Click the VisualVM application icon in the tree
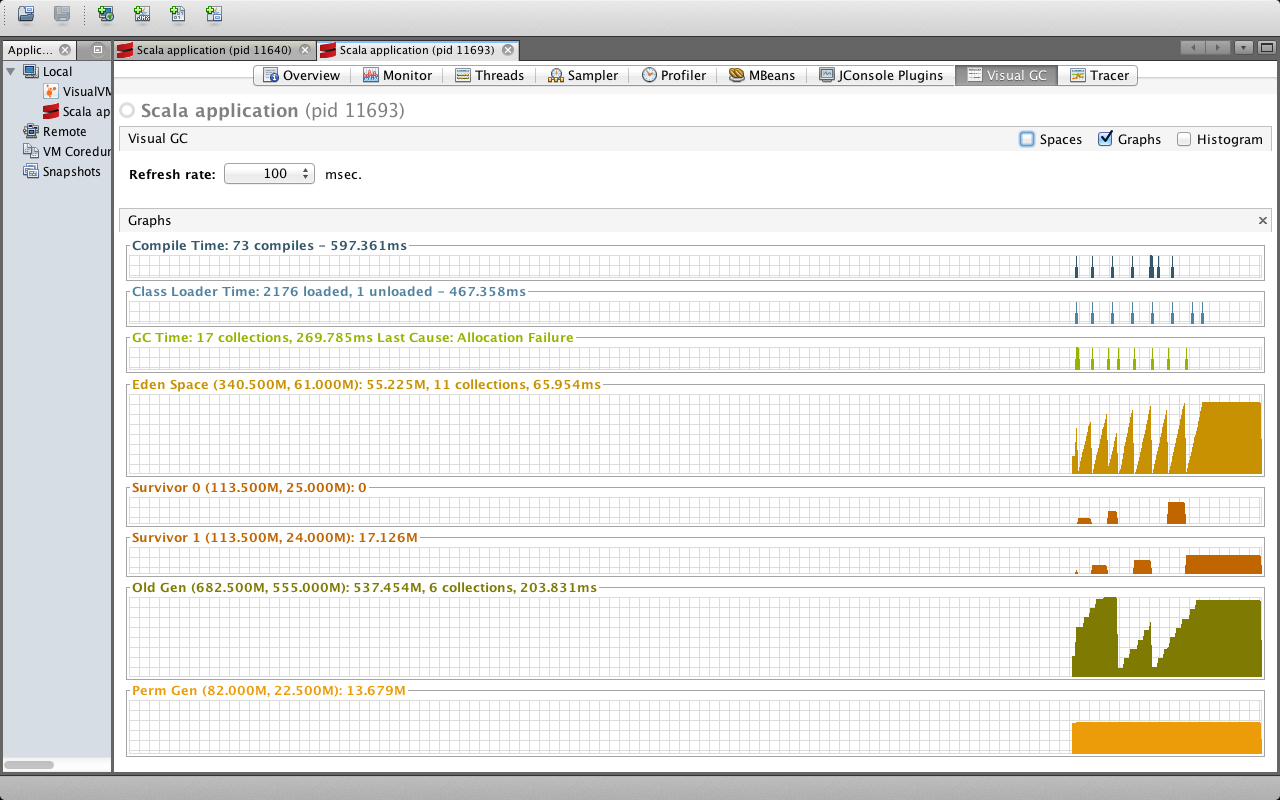 pyautogui.click(x=51, y=92)
